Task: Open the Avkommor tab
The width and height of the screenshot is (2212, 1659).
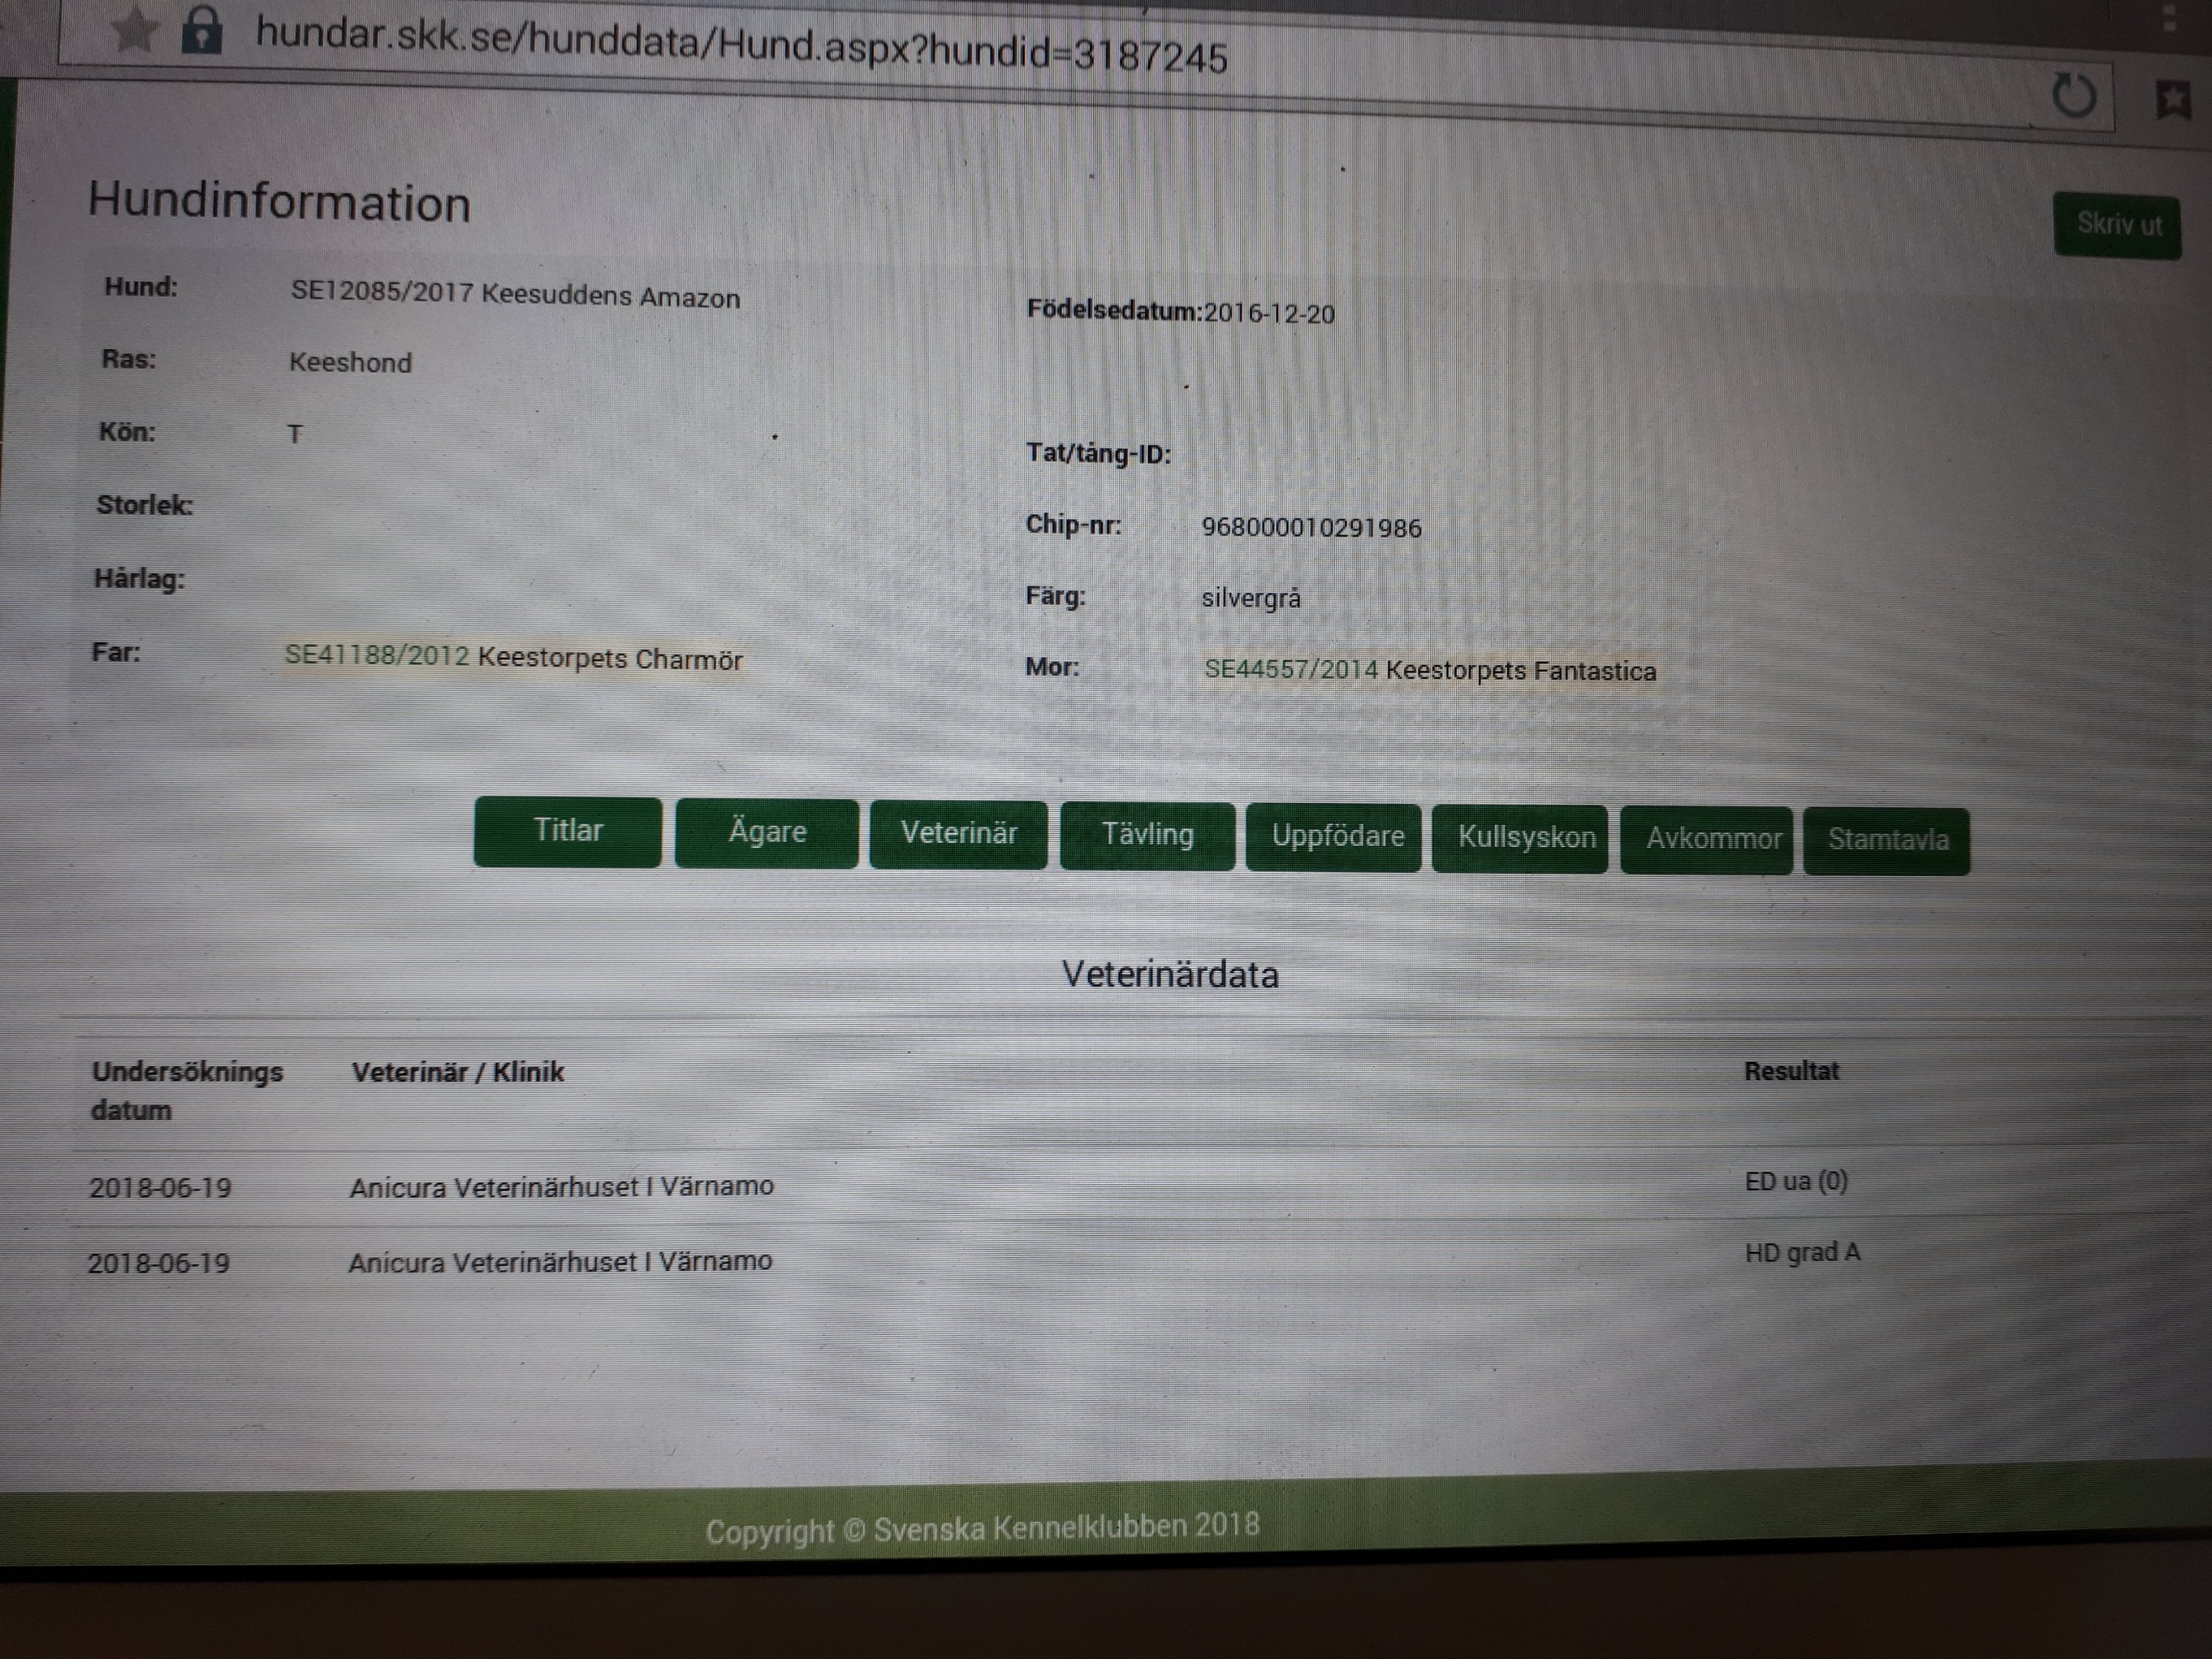Action: 1713,840
